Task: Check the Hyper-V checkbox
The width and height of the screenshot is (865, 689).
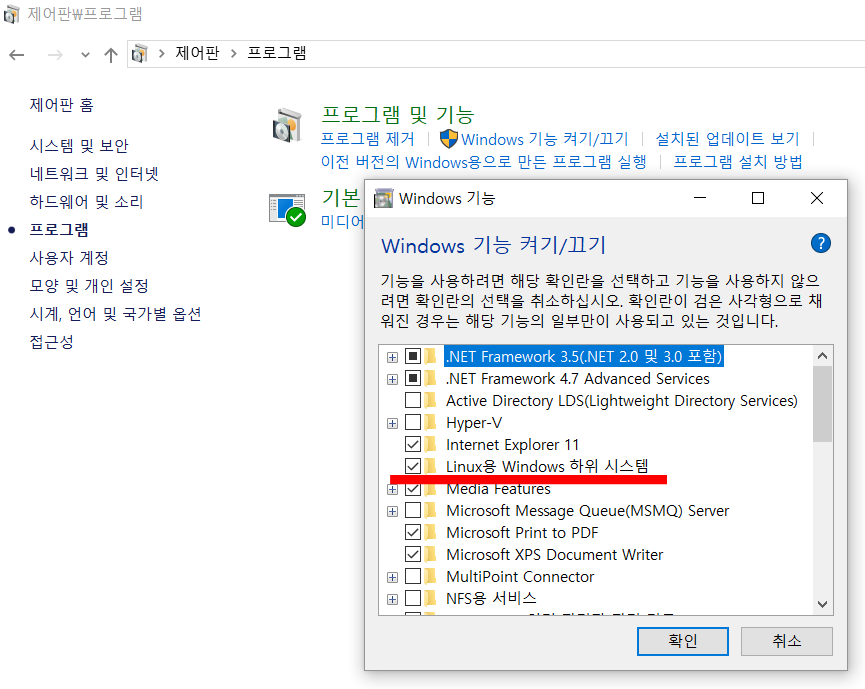Action: (413, 423)
